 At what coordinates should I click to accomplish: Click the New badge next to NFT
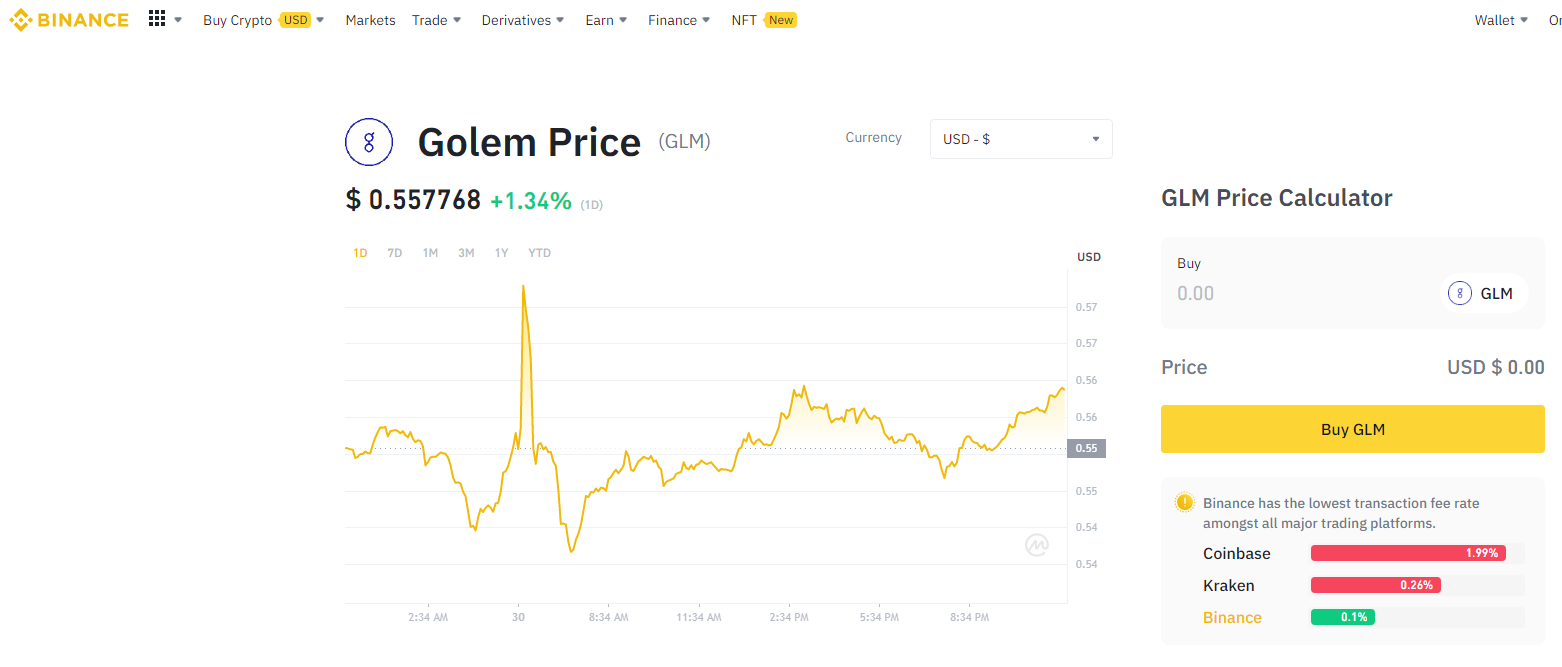click(781, 20)
